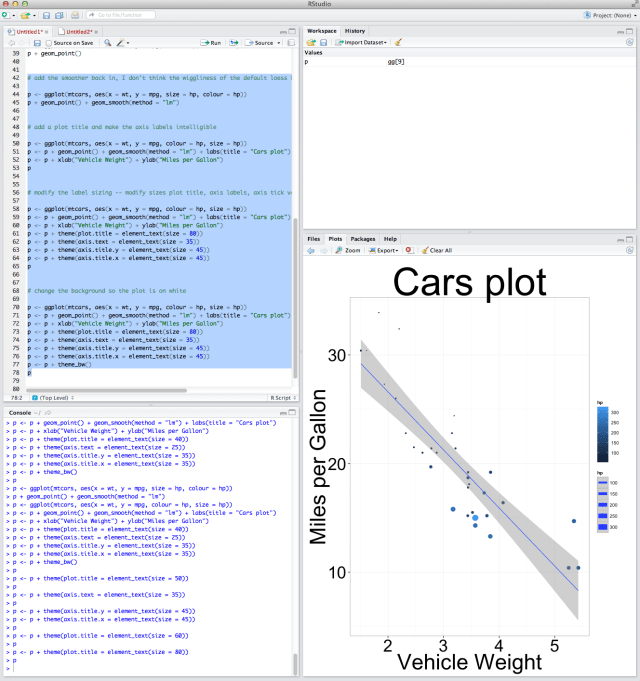Open the R Script file type dropdown

(x=283, y=398)
